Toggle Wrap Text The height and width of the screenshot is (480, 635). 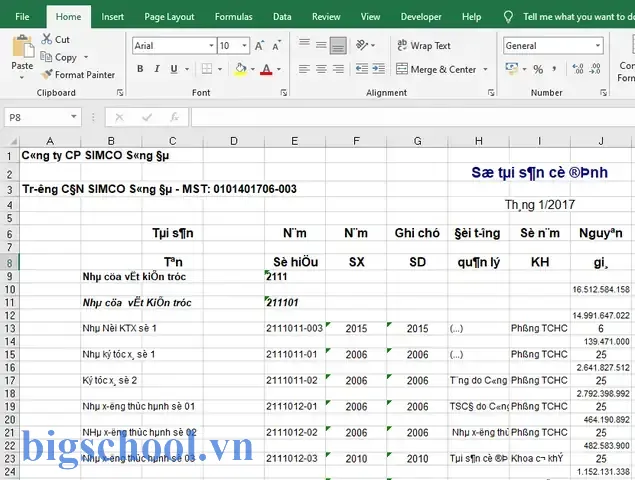[x=424, y=46]
